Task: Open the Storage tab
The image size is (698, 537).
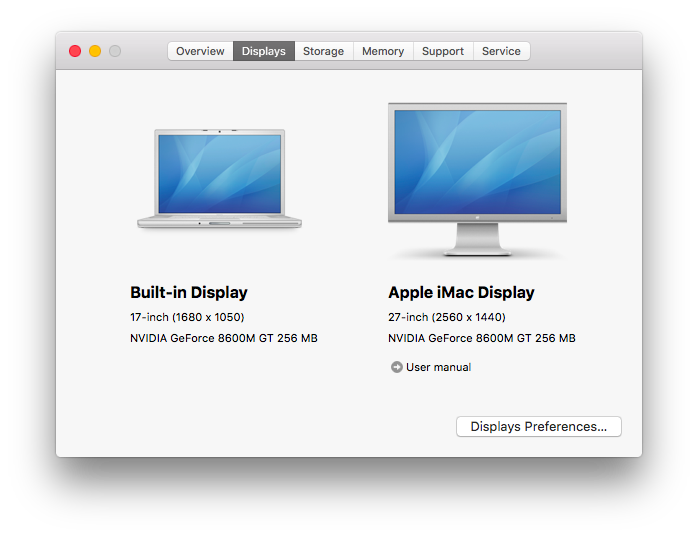Action: click(324, 51)
